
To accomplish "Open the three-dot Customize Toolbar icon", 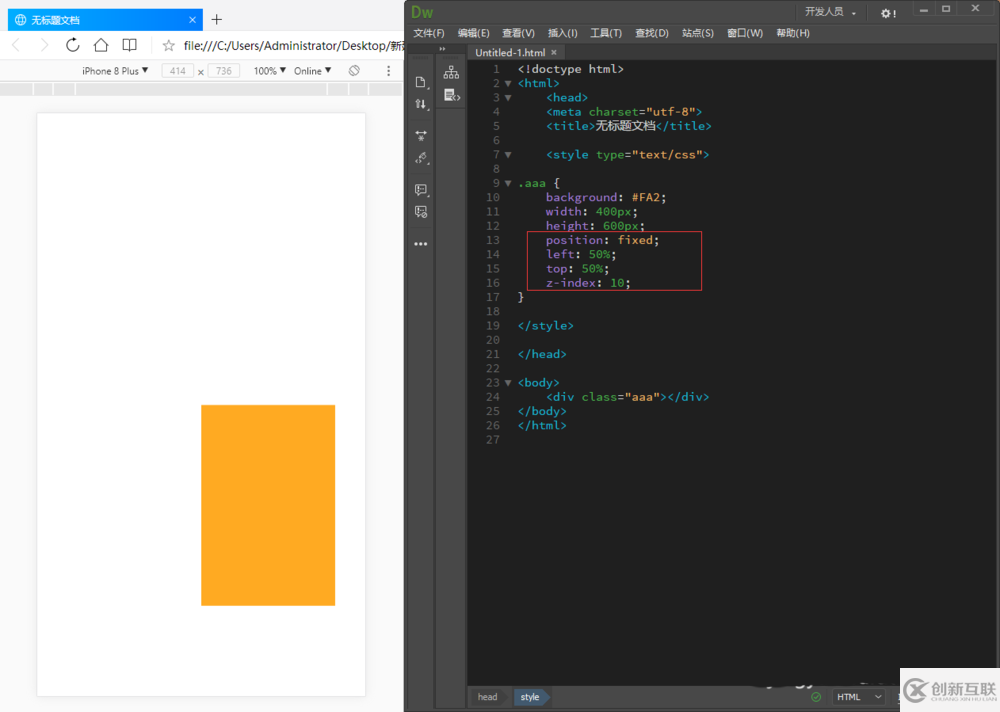I will coord(421,244).
